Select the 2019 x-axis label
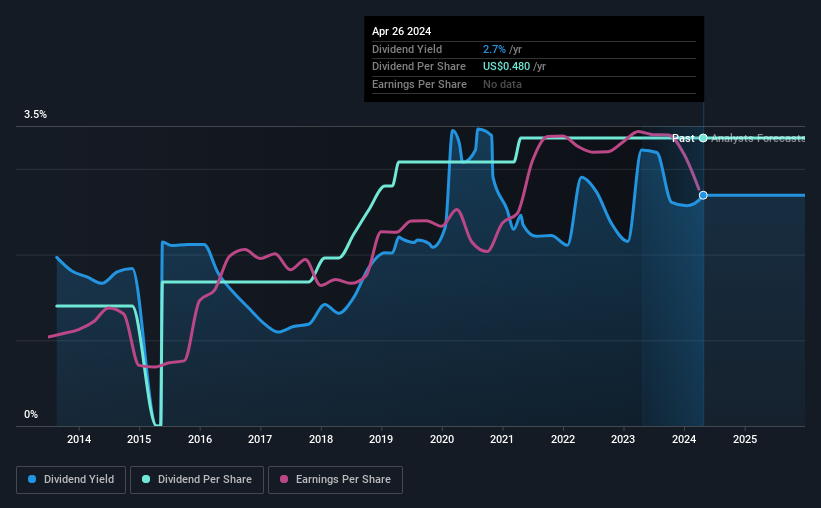Image resolution: width=821 pixels, height=508 pixels. [x=381, y=439]
